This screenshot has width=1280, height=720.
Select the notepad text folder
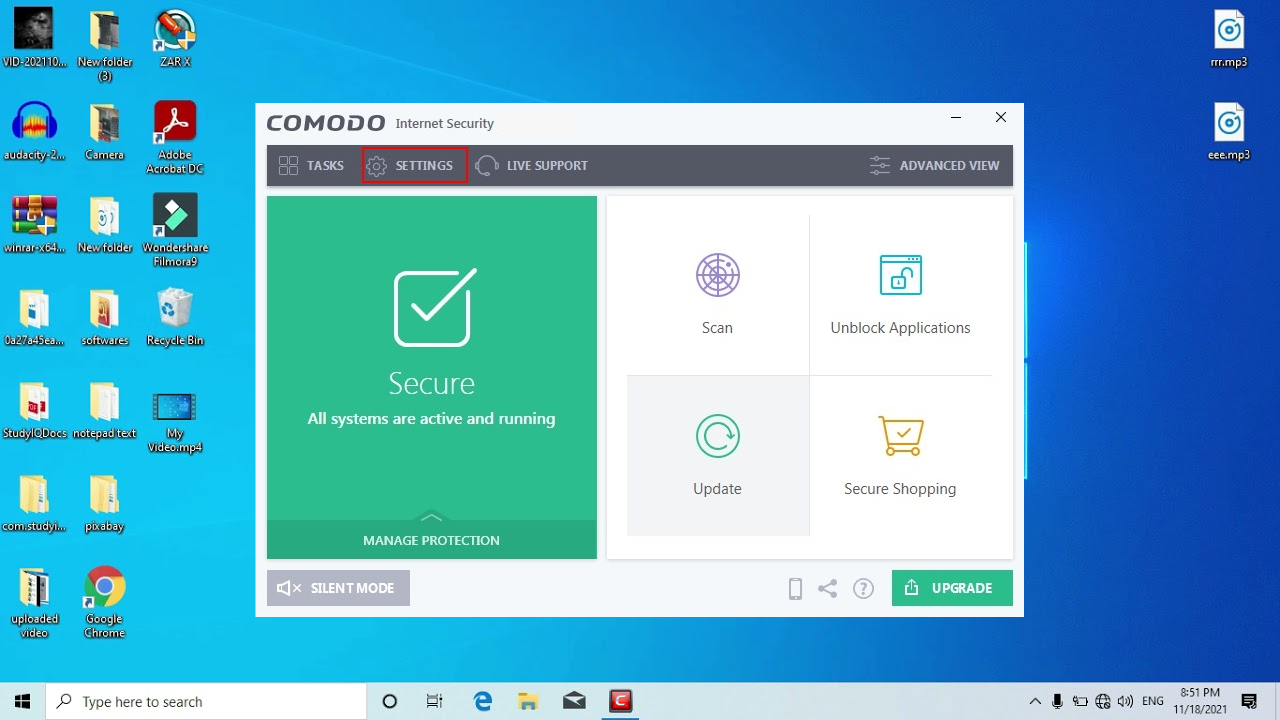point(104,410)
